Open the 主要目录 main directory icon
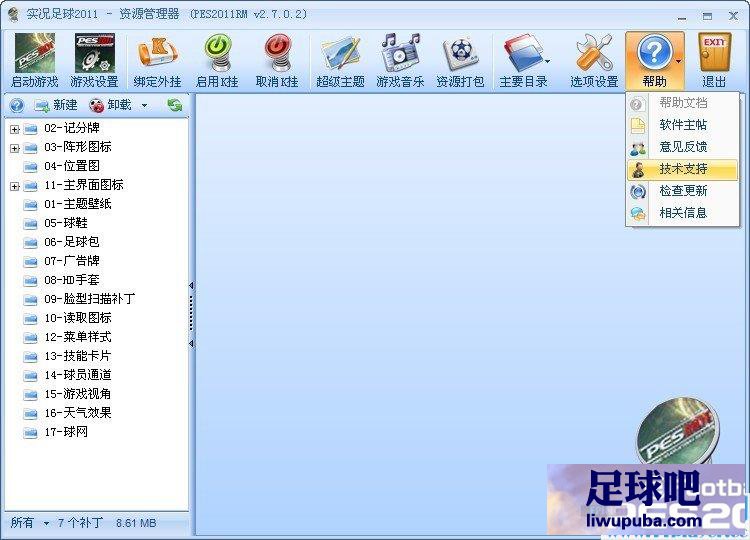 point(523,61)
